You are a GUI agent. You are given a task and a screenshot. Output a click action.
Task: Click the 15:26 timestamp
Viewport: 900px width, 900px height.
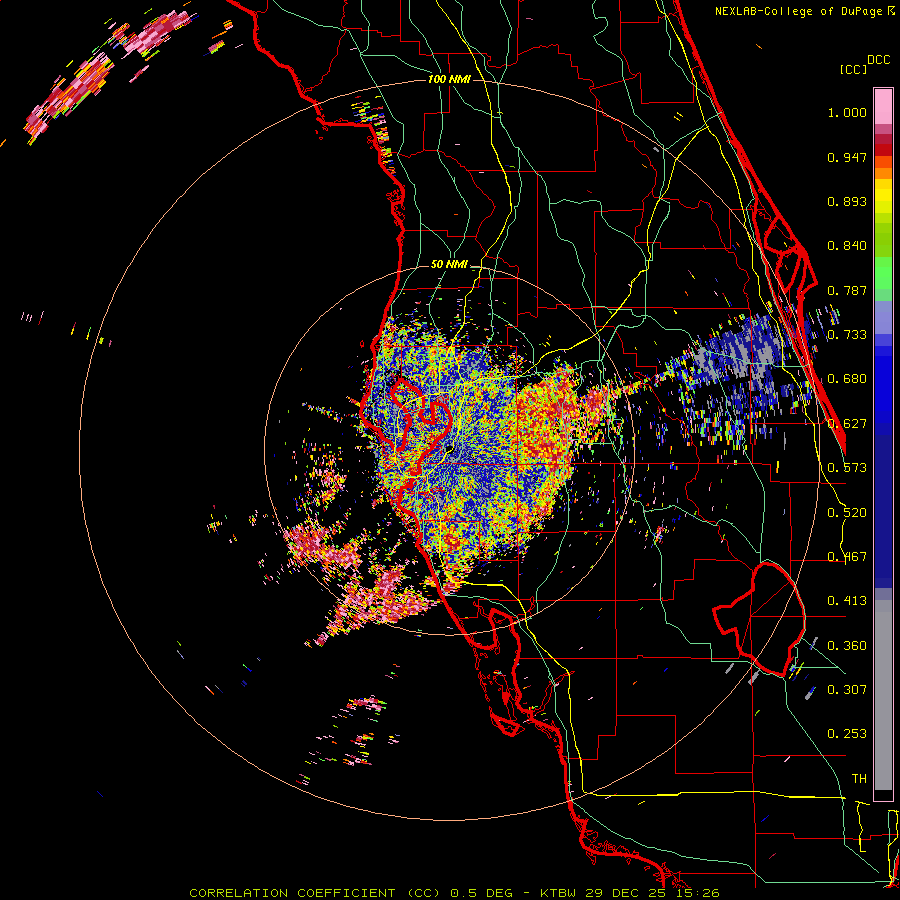[700, 893]
